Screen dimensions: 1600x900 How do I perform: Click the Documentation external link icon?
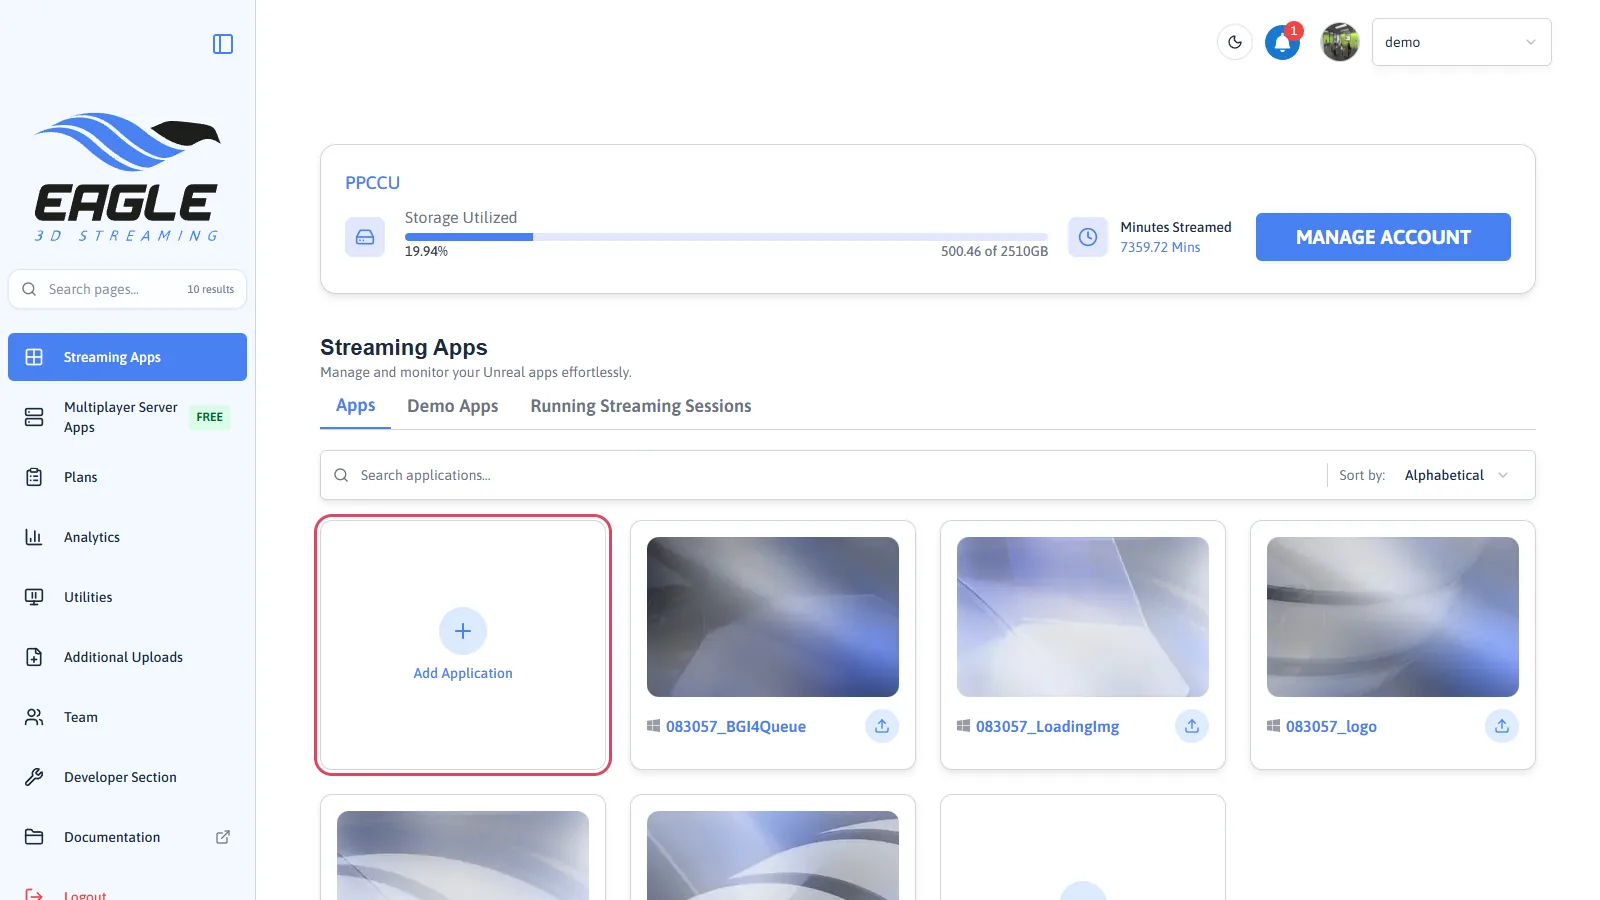pos(223,837)
